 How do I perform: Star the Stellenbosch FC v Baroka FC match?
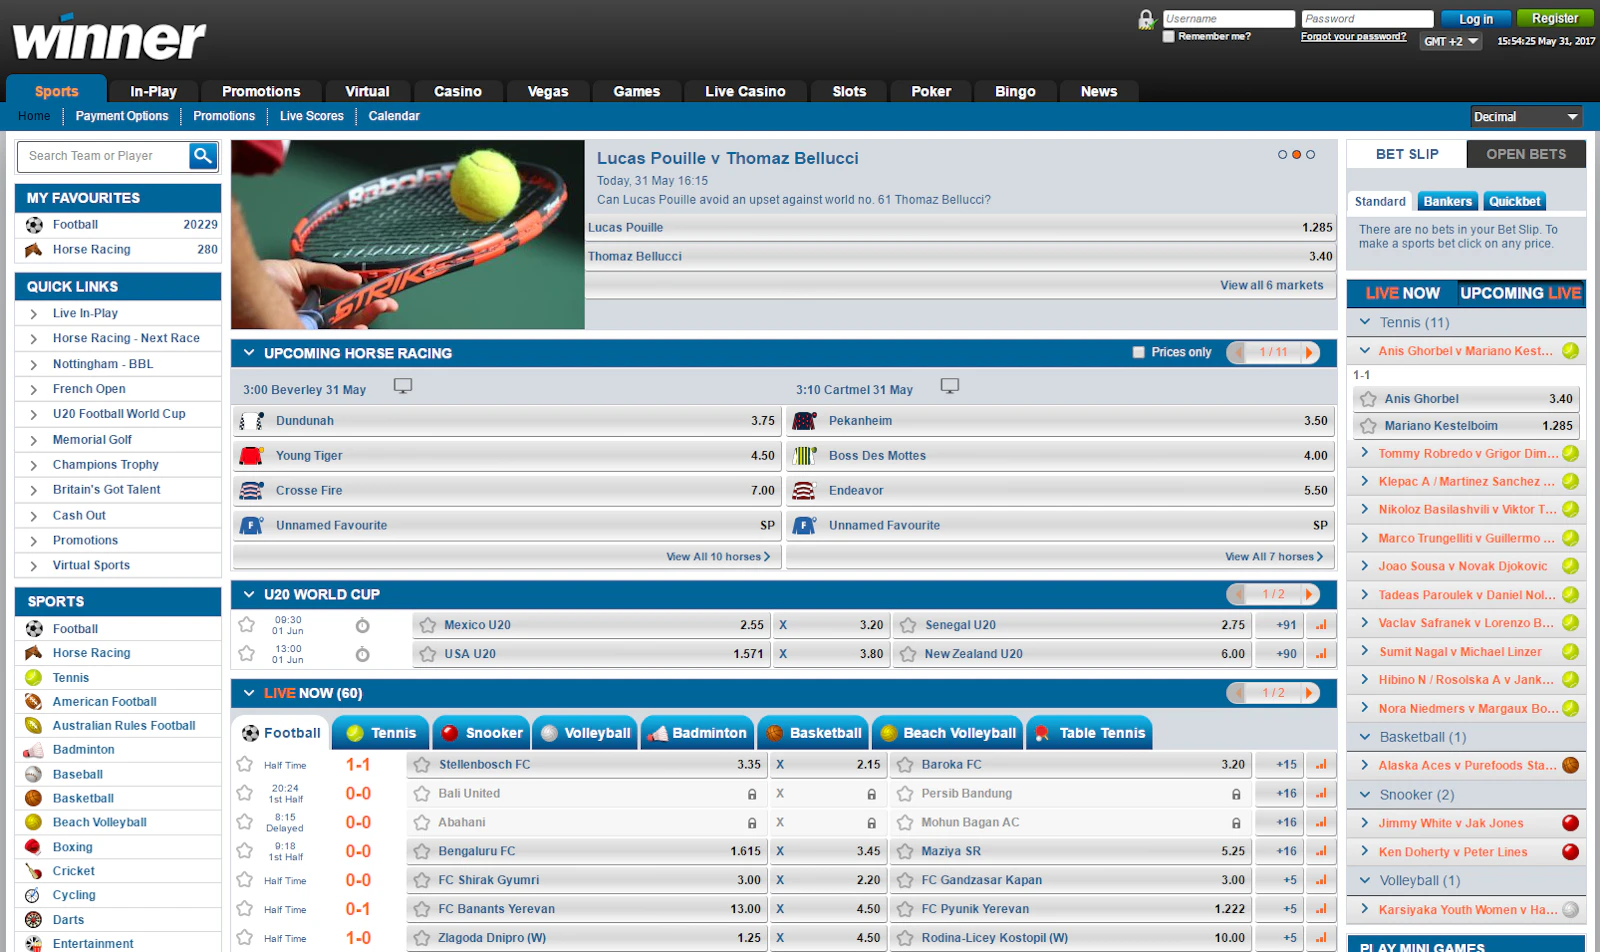tap(245, 765)
